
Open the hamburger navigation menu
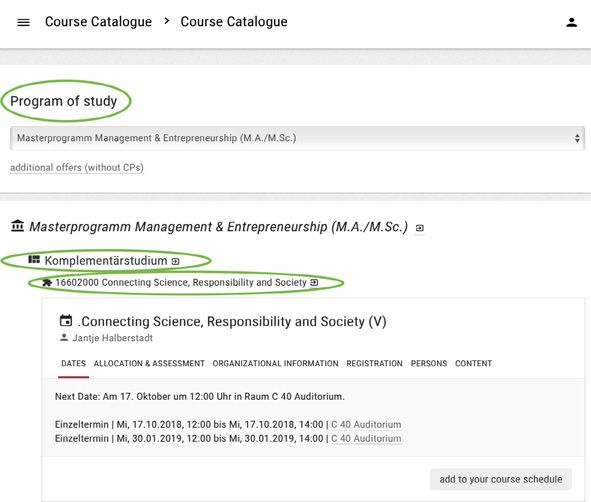(x=23, y=22)
